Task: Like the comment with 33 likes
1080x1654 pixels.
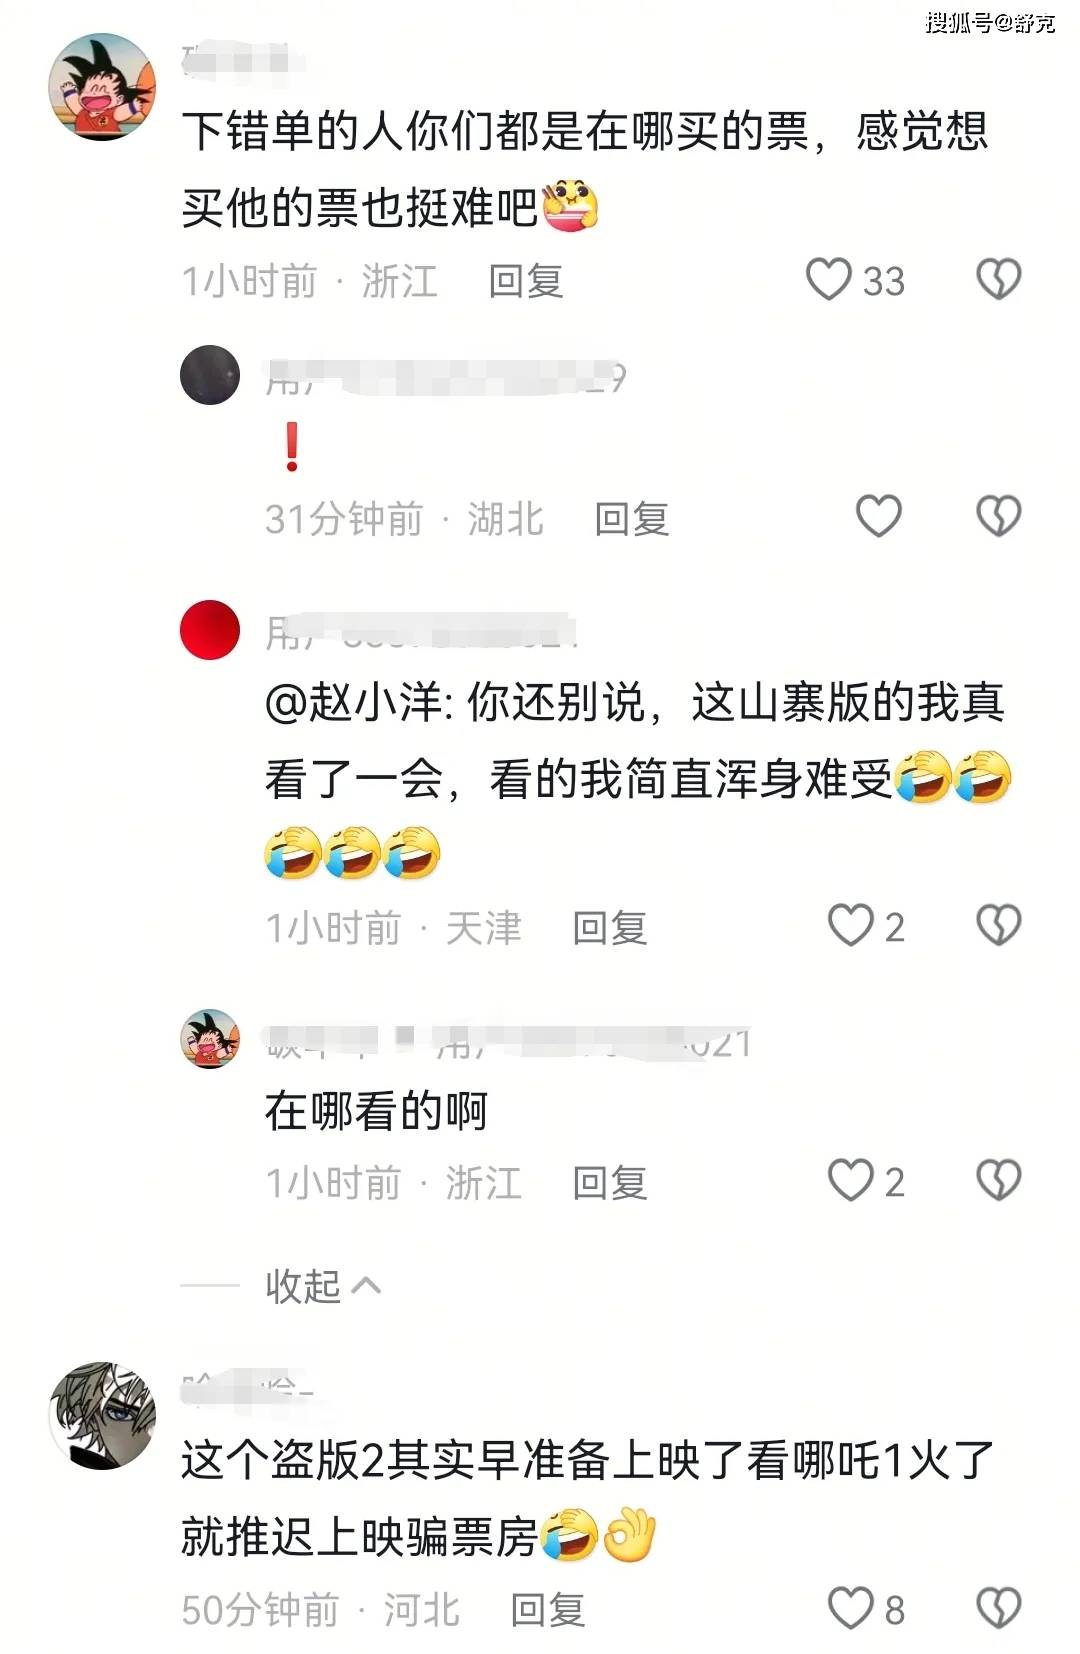Action: point(828,280)
